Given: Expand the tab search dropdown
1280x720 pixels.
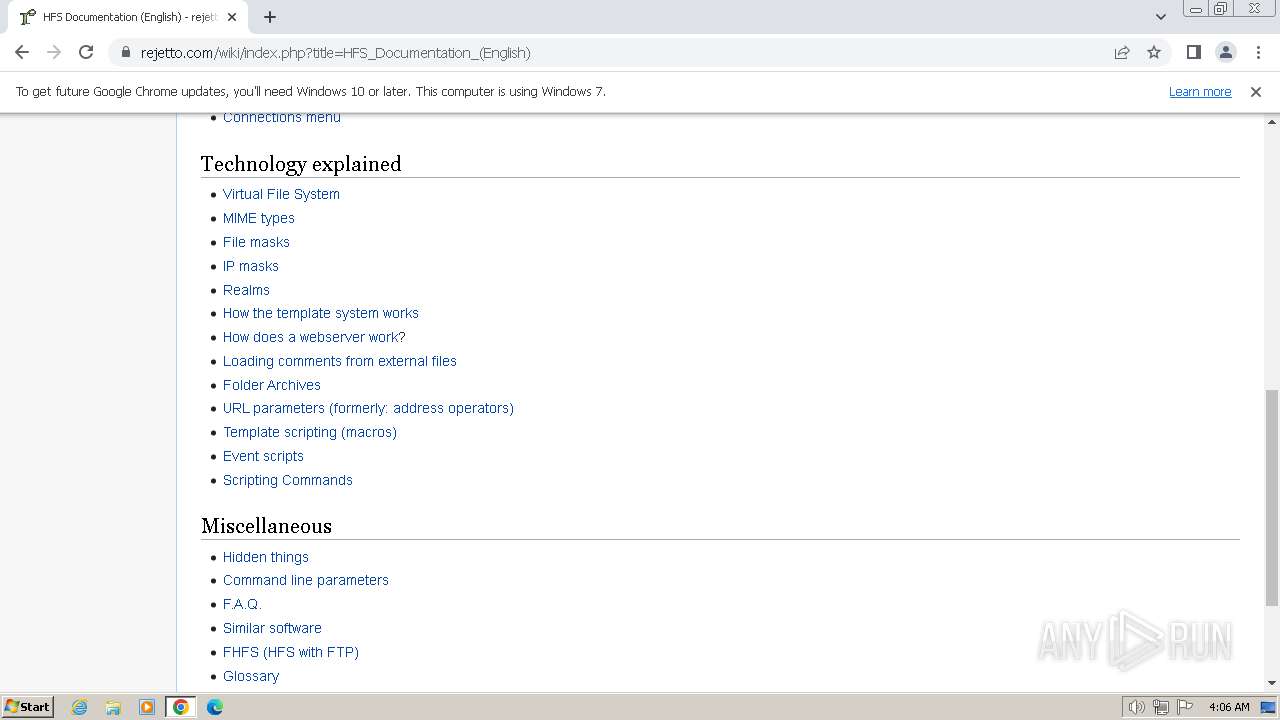Looking at the screenshot, I should [x=1160, y=17].
